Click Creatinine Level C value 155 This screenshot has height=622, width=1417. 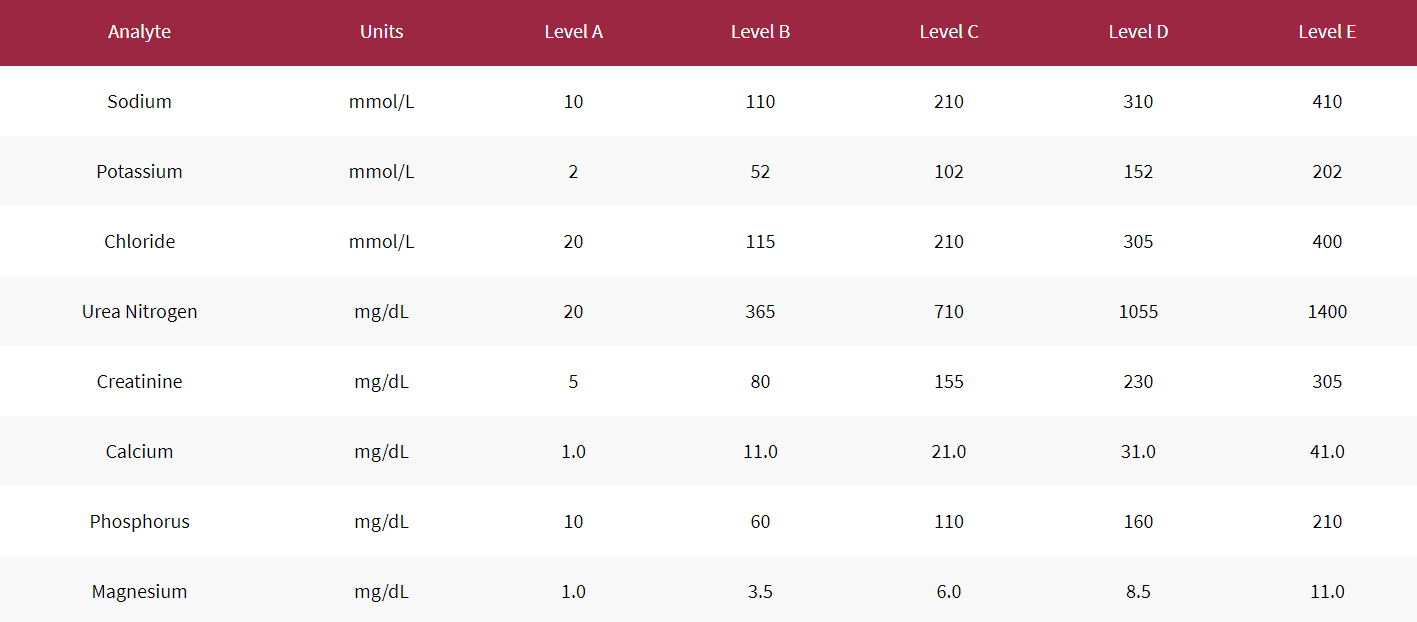[x=949, y=382]
